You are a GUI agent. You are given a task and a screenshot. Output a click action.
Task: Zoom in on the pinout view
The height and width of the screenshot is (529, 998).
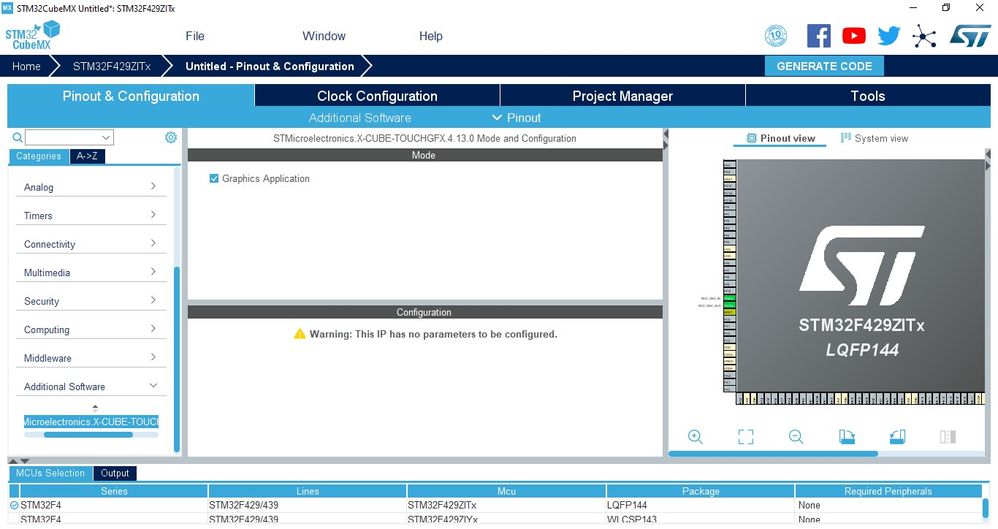coord(695,437)
